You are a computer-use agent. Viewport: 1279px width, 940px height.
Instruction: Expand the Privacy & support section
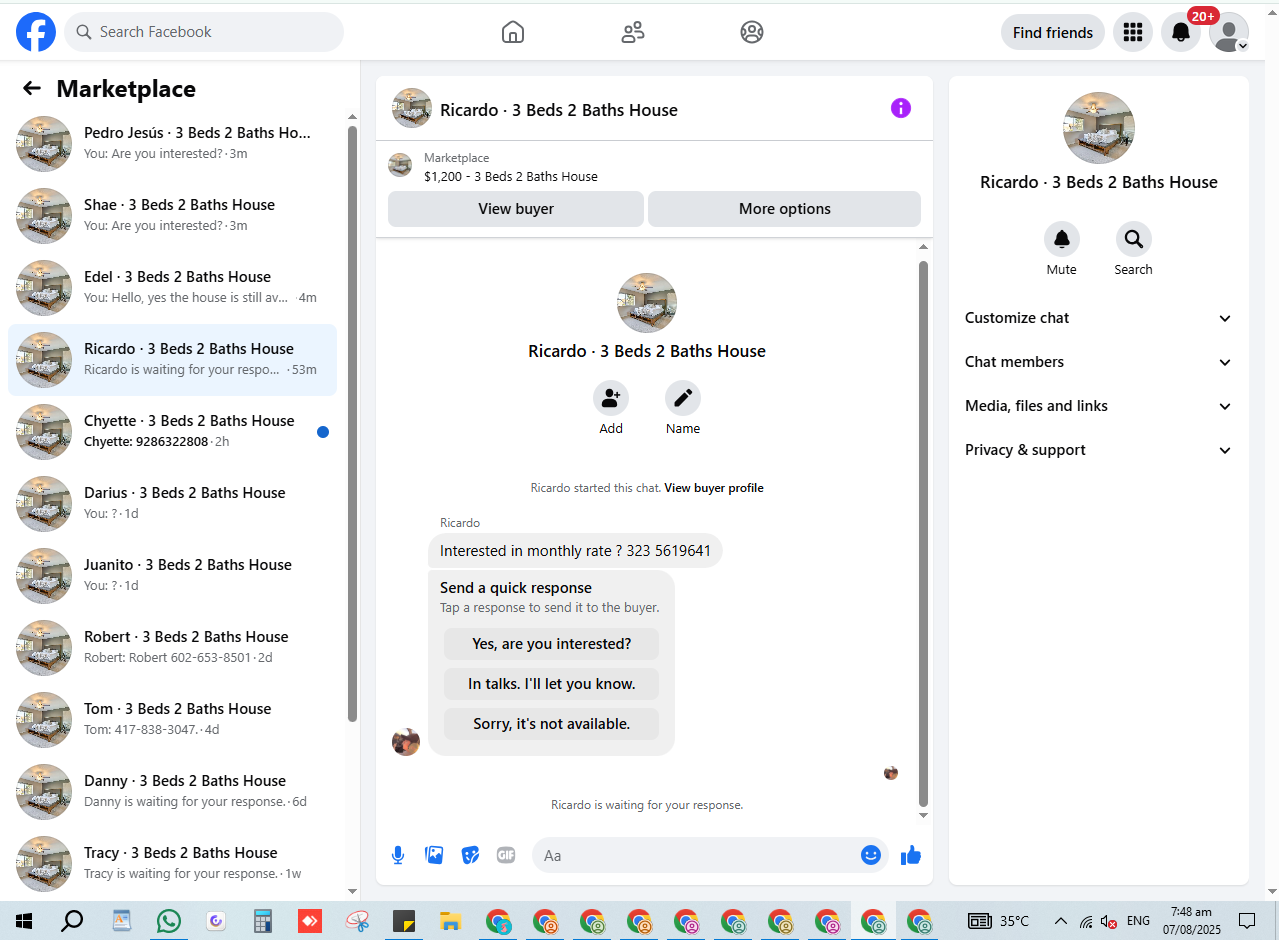(1098, 450)
